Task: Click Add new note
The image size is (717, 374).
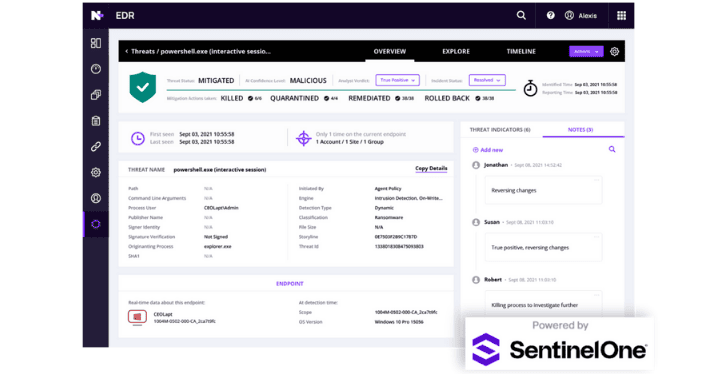Action: (488, 150)
